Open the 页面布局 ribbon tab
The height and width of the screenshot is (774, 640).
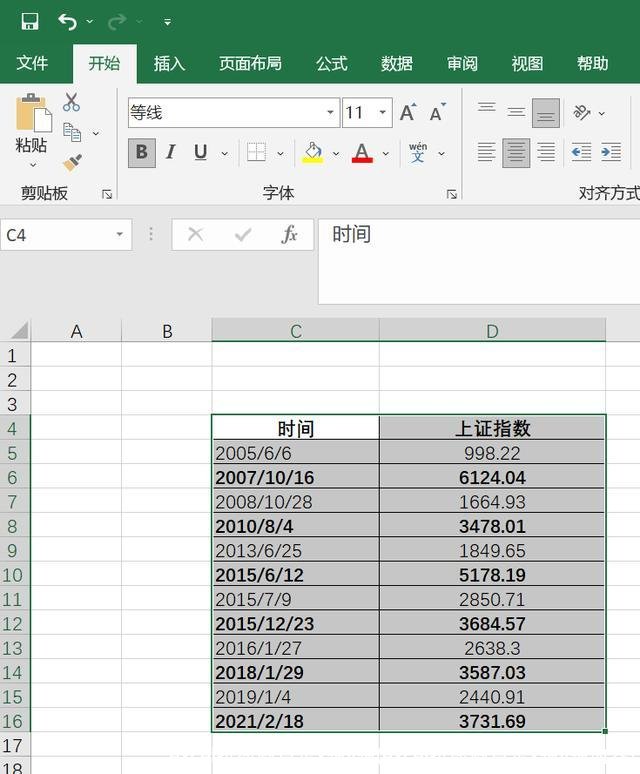(x=251, y=63)
